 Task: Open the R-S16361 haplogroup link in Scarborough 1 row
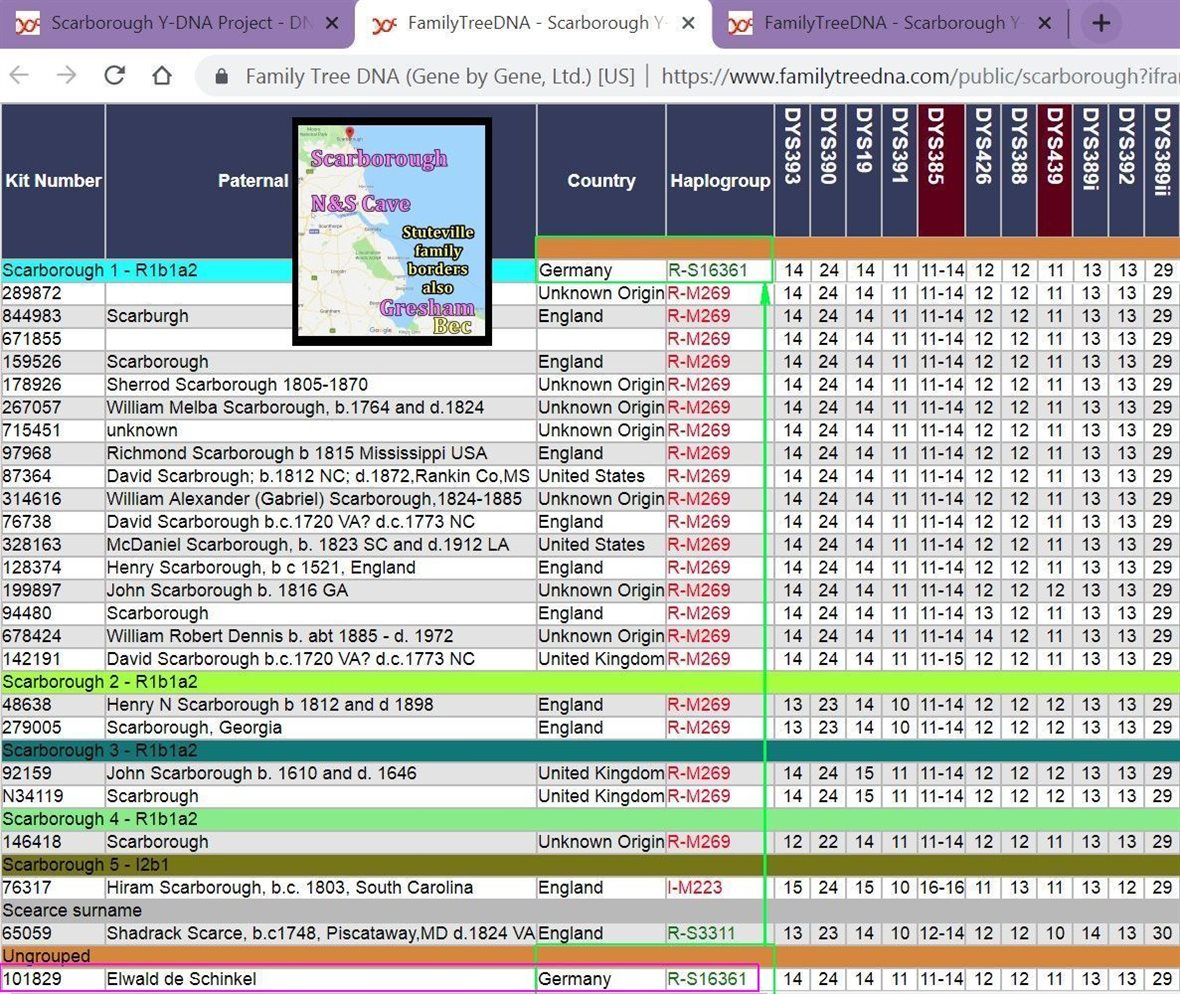pyautogui.click(x=708, y=270)
